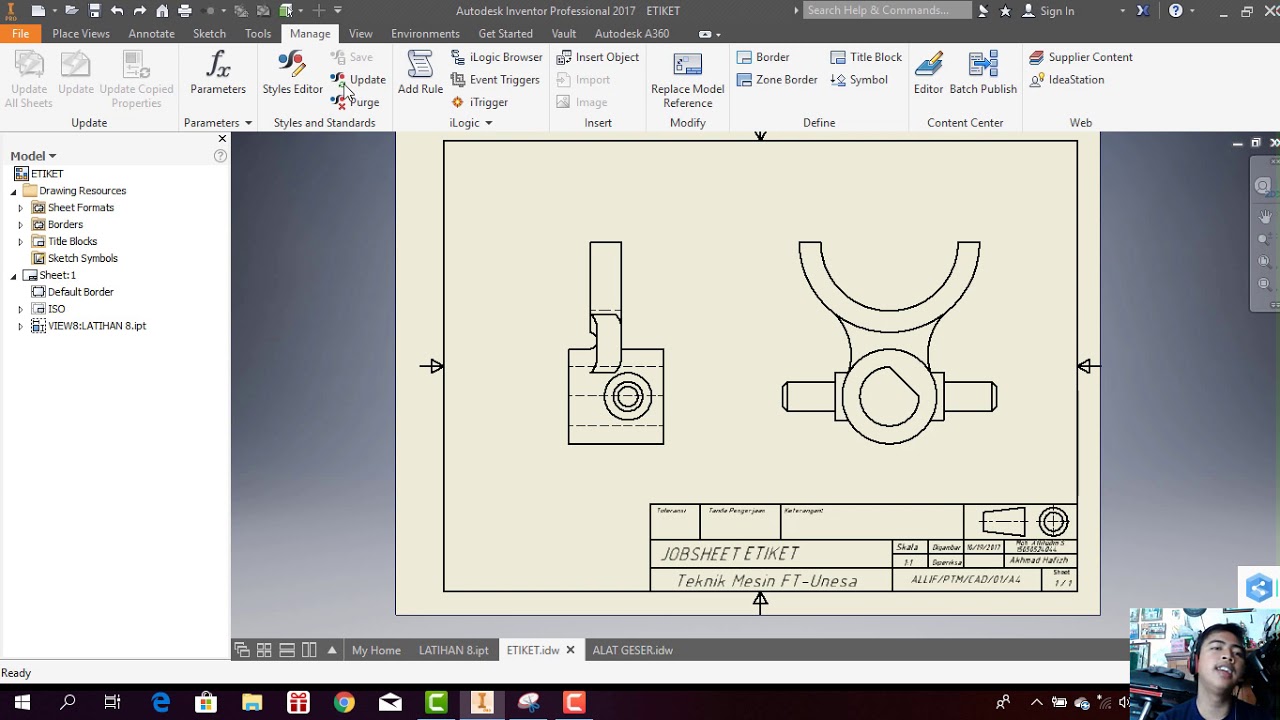
Task: Open the File menu
Action: pos(20,34)
